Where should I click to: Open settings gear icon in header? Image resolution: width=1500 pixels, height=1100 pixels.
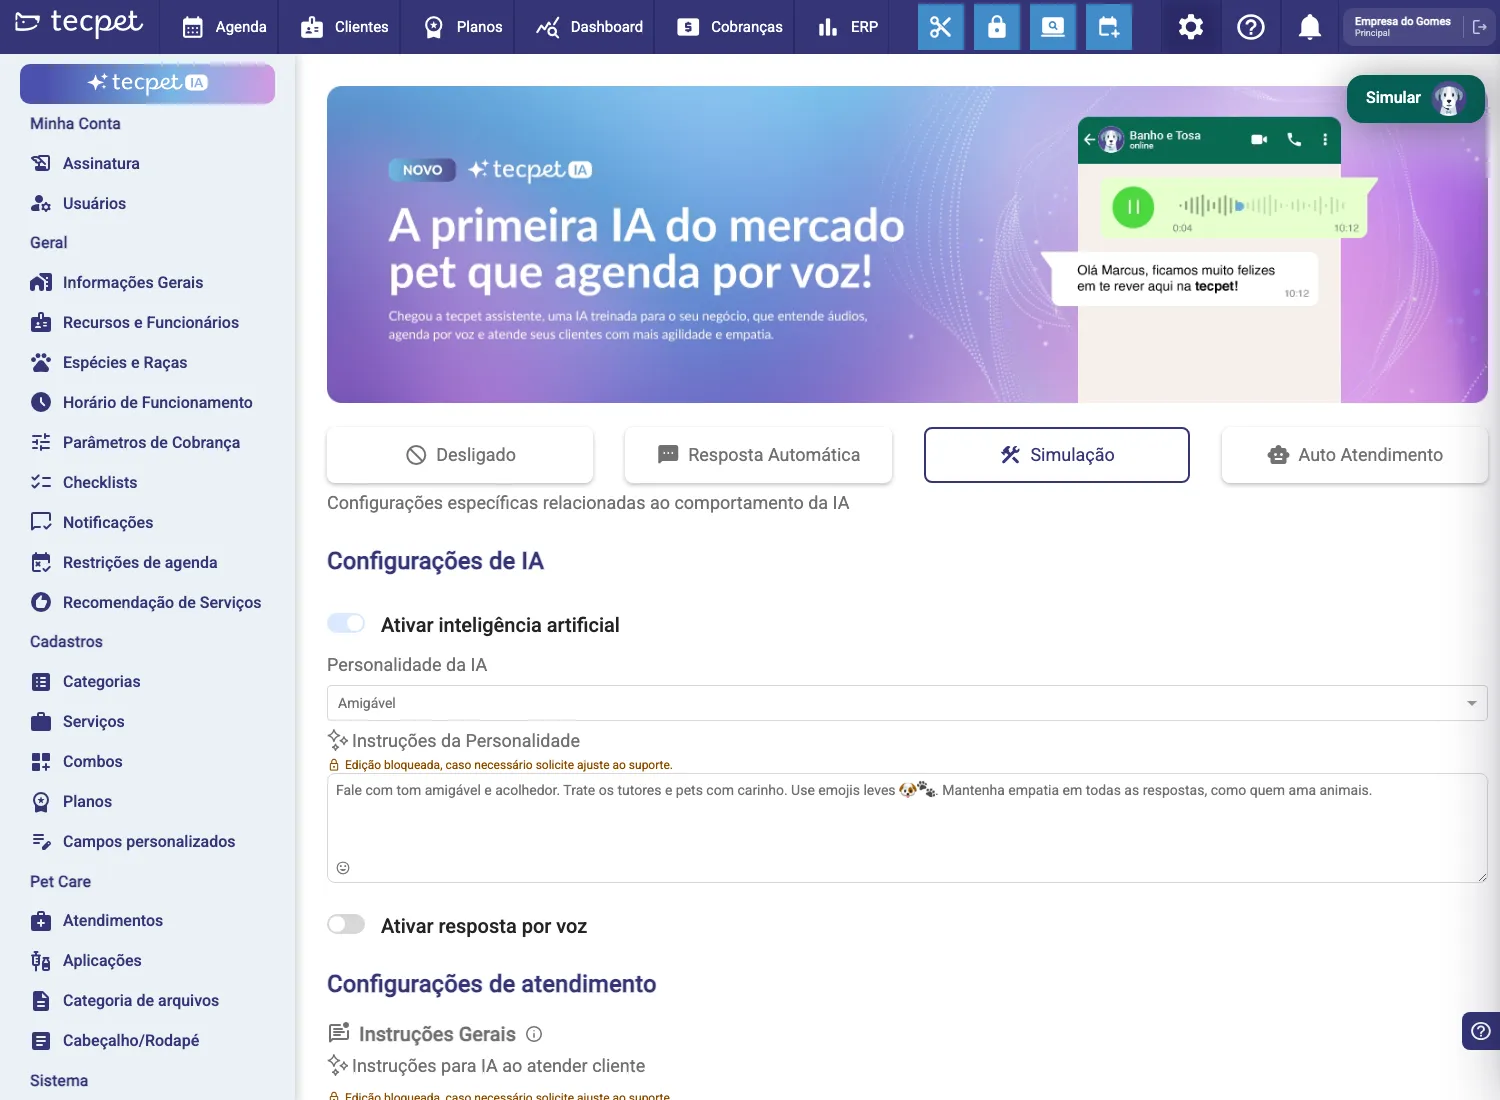pyautogui.click(x=1190, y=27)
